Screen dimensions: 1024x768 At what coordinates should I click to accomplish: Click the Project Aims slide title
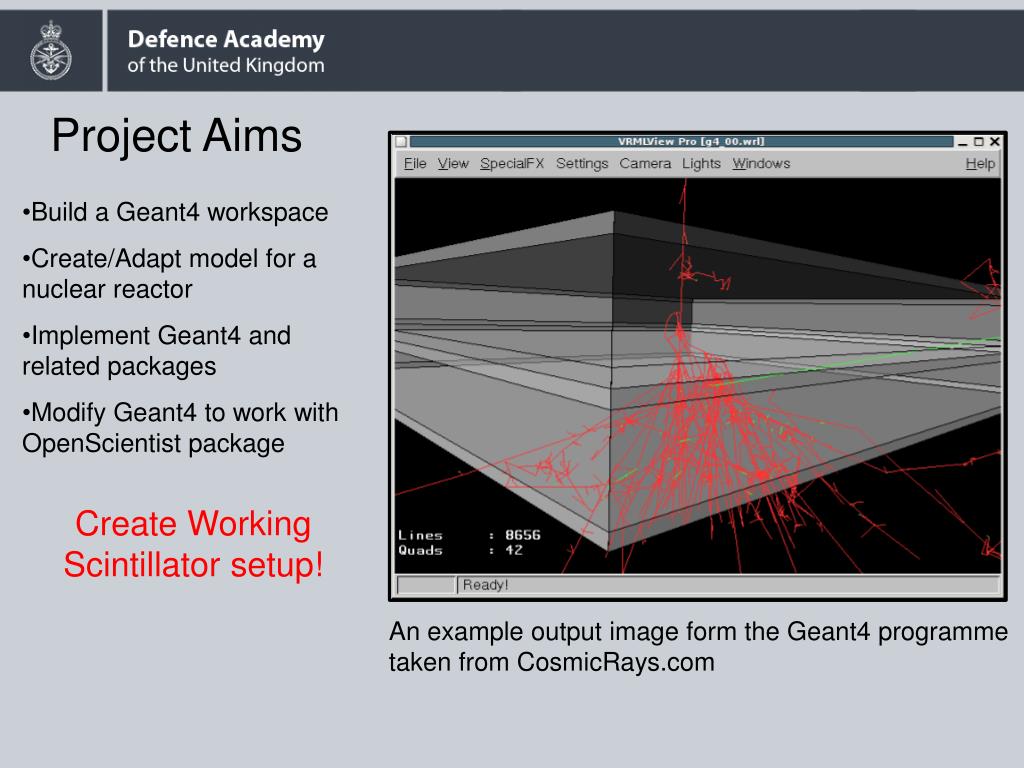177,135
